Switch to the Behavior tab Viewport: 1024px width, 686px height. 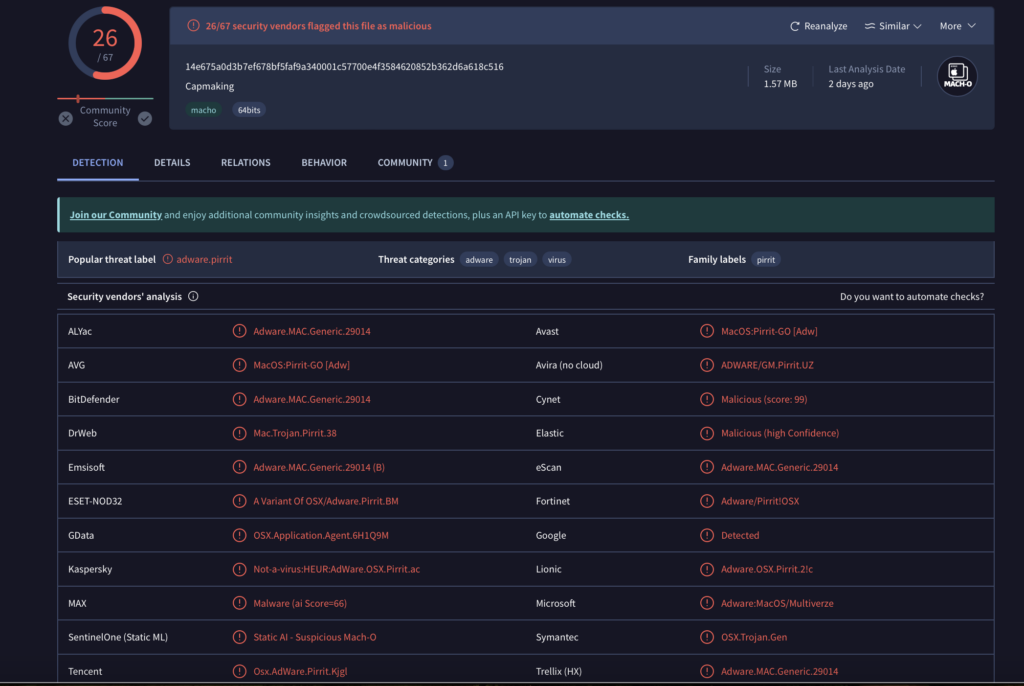324,163
